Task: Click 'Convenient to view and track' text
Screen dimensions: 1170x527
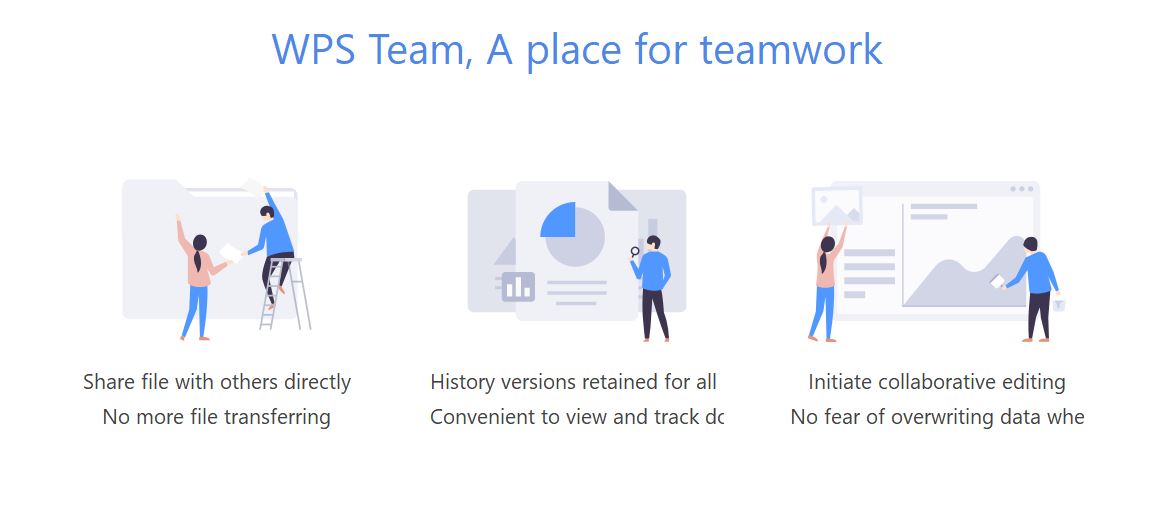Action: coord(563,416)
